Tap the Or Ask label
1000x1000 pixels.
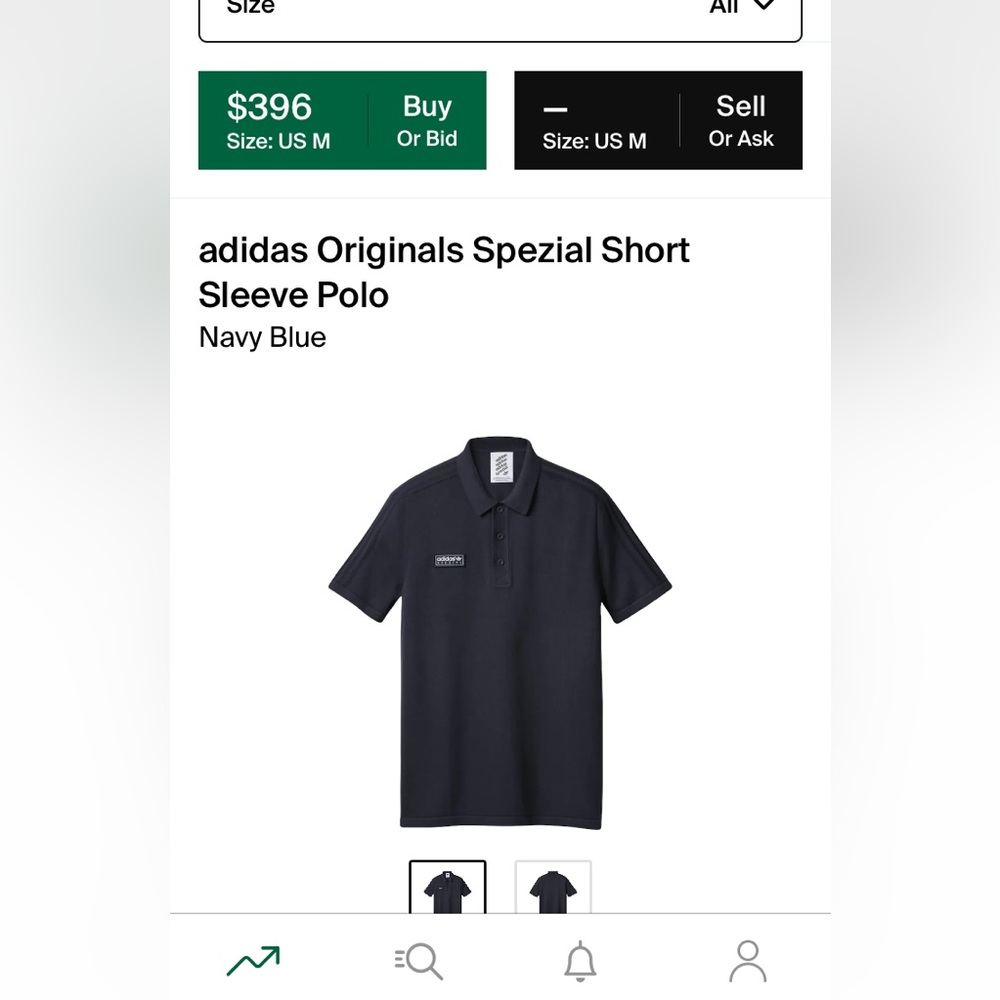point(741,139)
